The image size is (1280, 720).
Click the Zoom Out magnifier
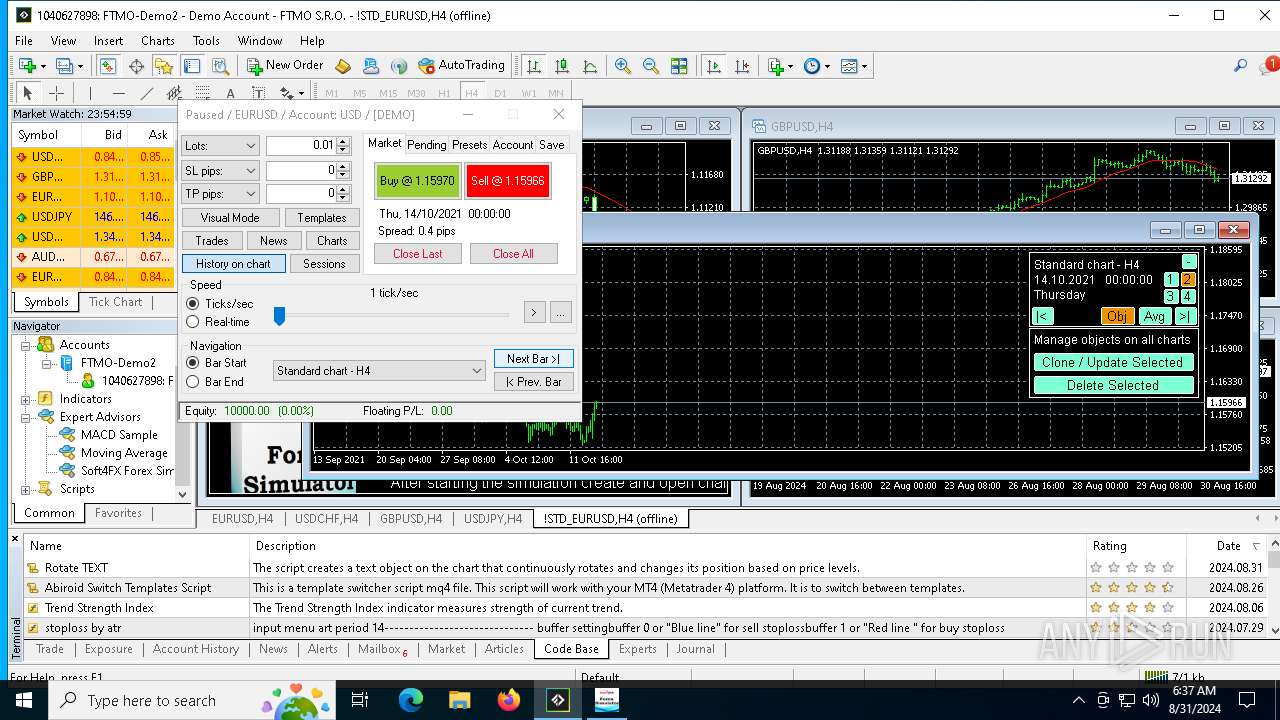click(651, 66)
